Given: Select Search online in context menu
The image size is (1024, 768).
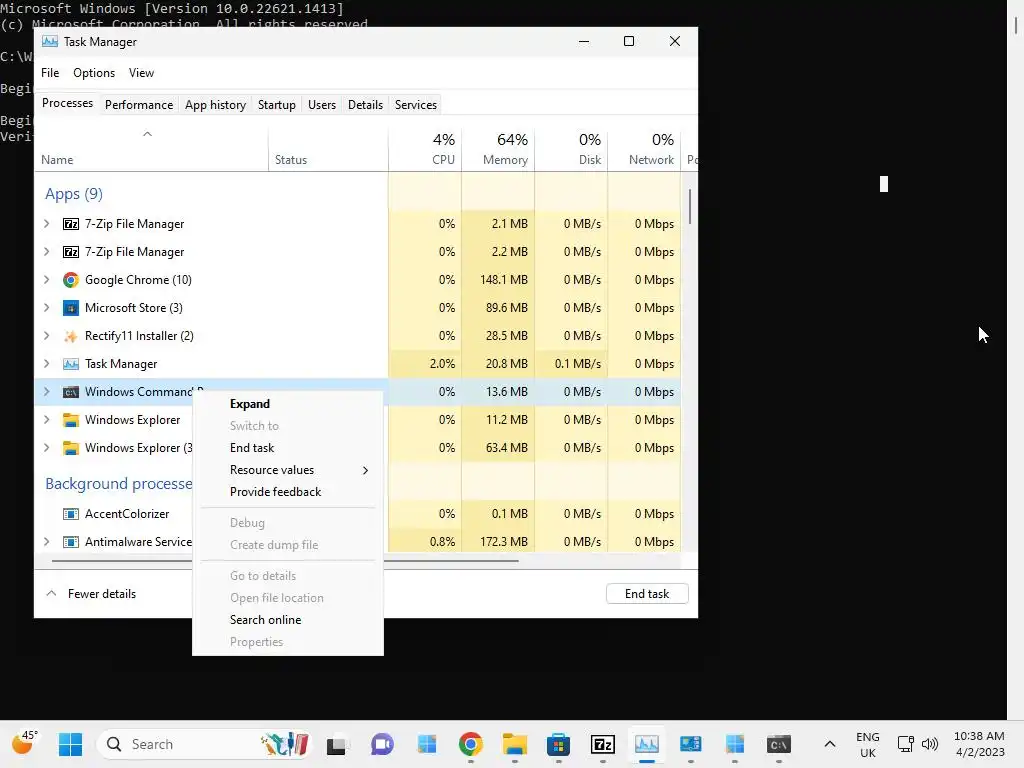Looking at the screenshot, I should pyautogui.click(x=288, y=620).
